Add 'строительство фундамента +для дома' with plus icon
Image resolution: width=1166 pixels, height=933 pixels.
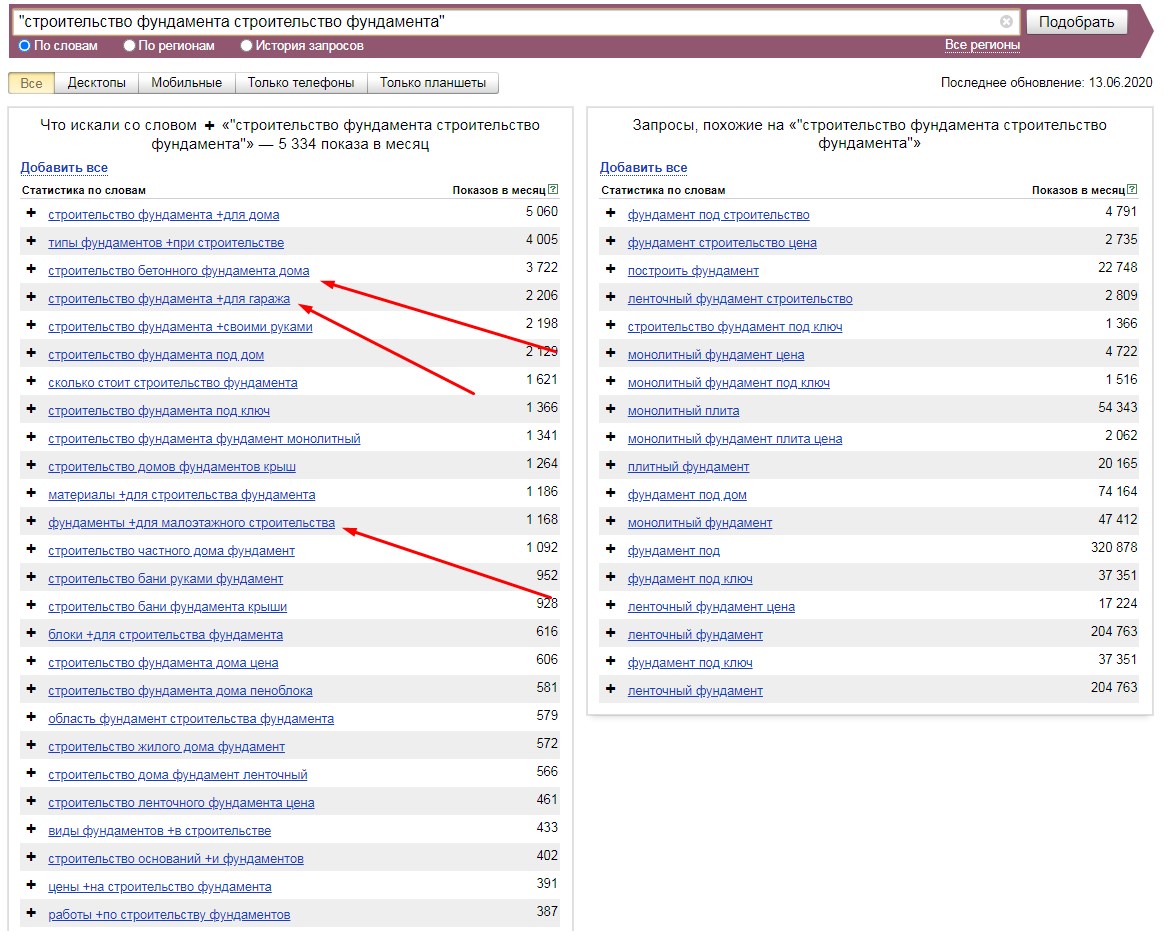(31, 213)
